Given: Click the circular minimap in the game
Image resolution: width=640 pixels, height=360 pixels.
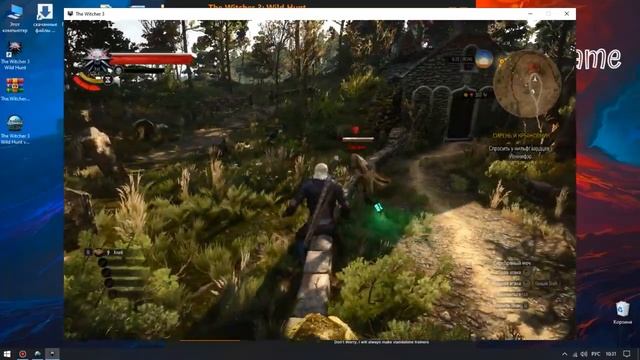Looking at the screenshot, I should pyautogui.click(x=527, y=84).
